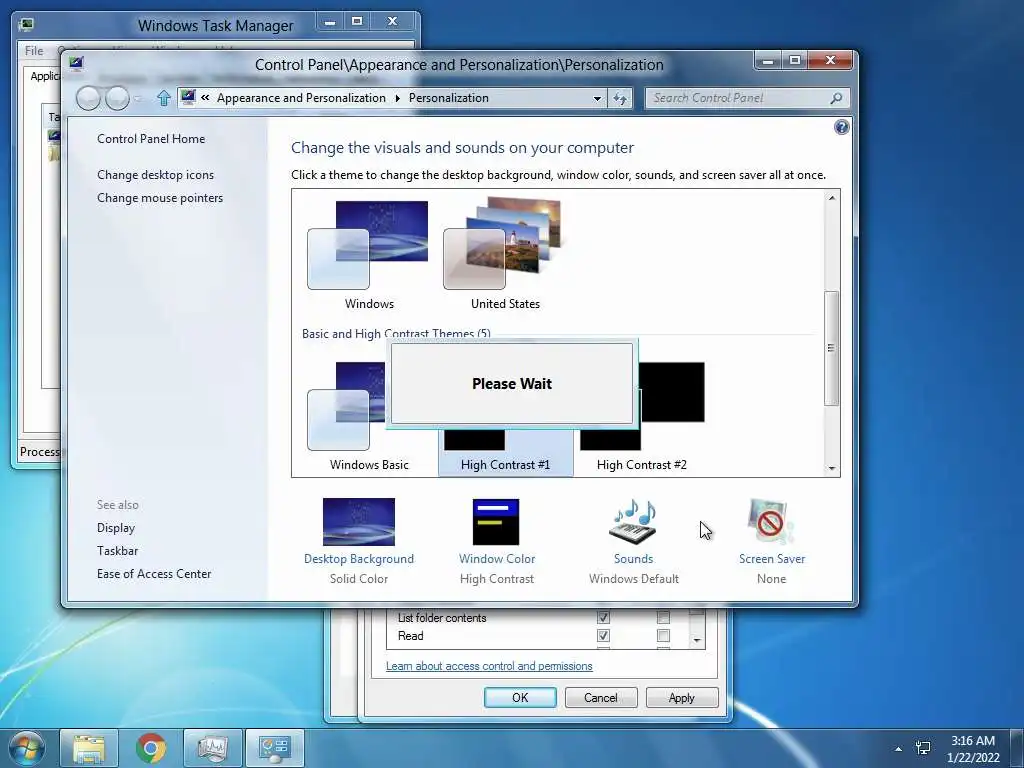
Task: Open the Taskbar link under See also
Action: point(118,551)
